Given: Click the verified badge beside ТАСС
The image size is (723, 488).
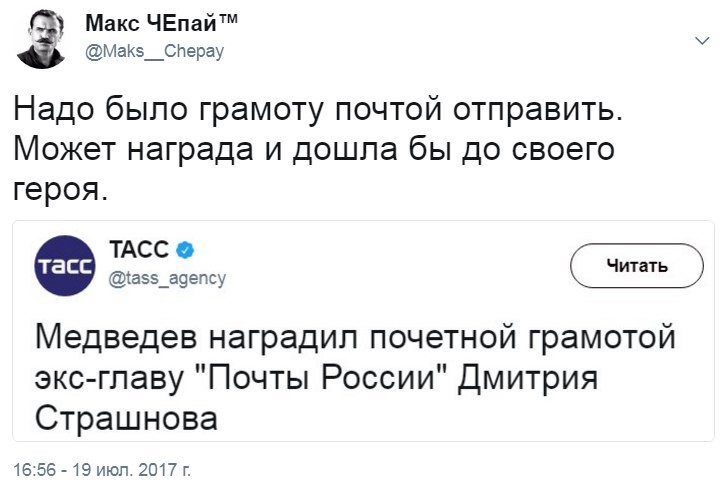Looking at the screenshot, I should [186, 250].
